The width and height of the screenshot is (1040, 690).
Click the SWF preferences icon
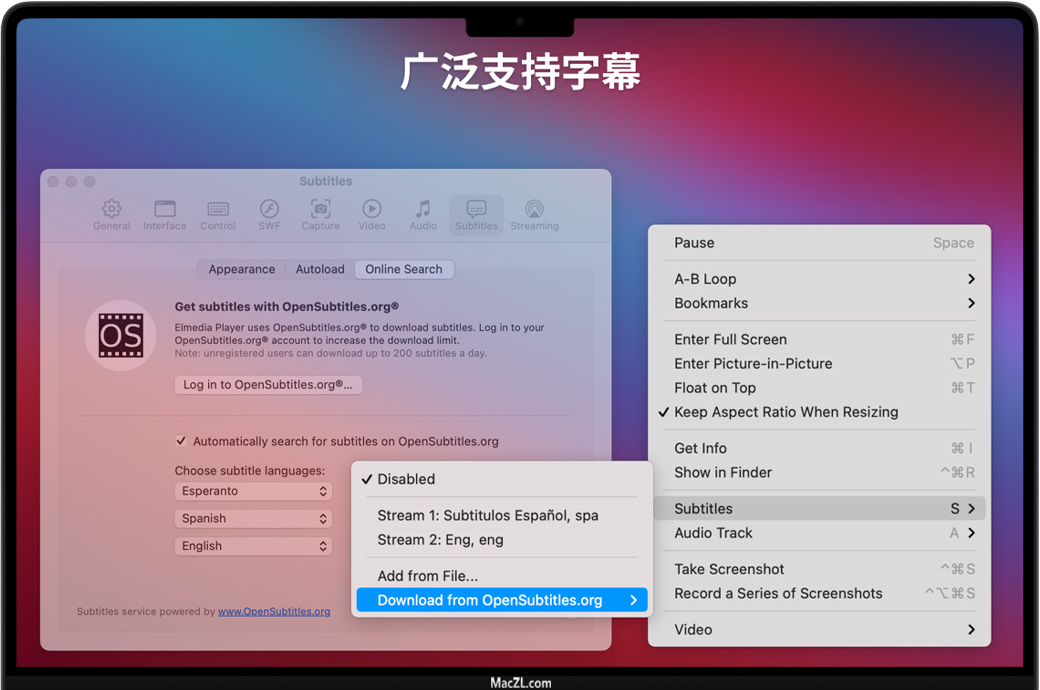tap(269, 214)
